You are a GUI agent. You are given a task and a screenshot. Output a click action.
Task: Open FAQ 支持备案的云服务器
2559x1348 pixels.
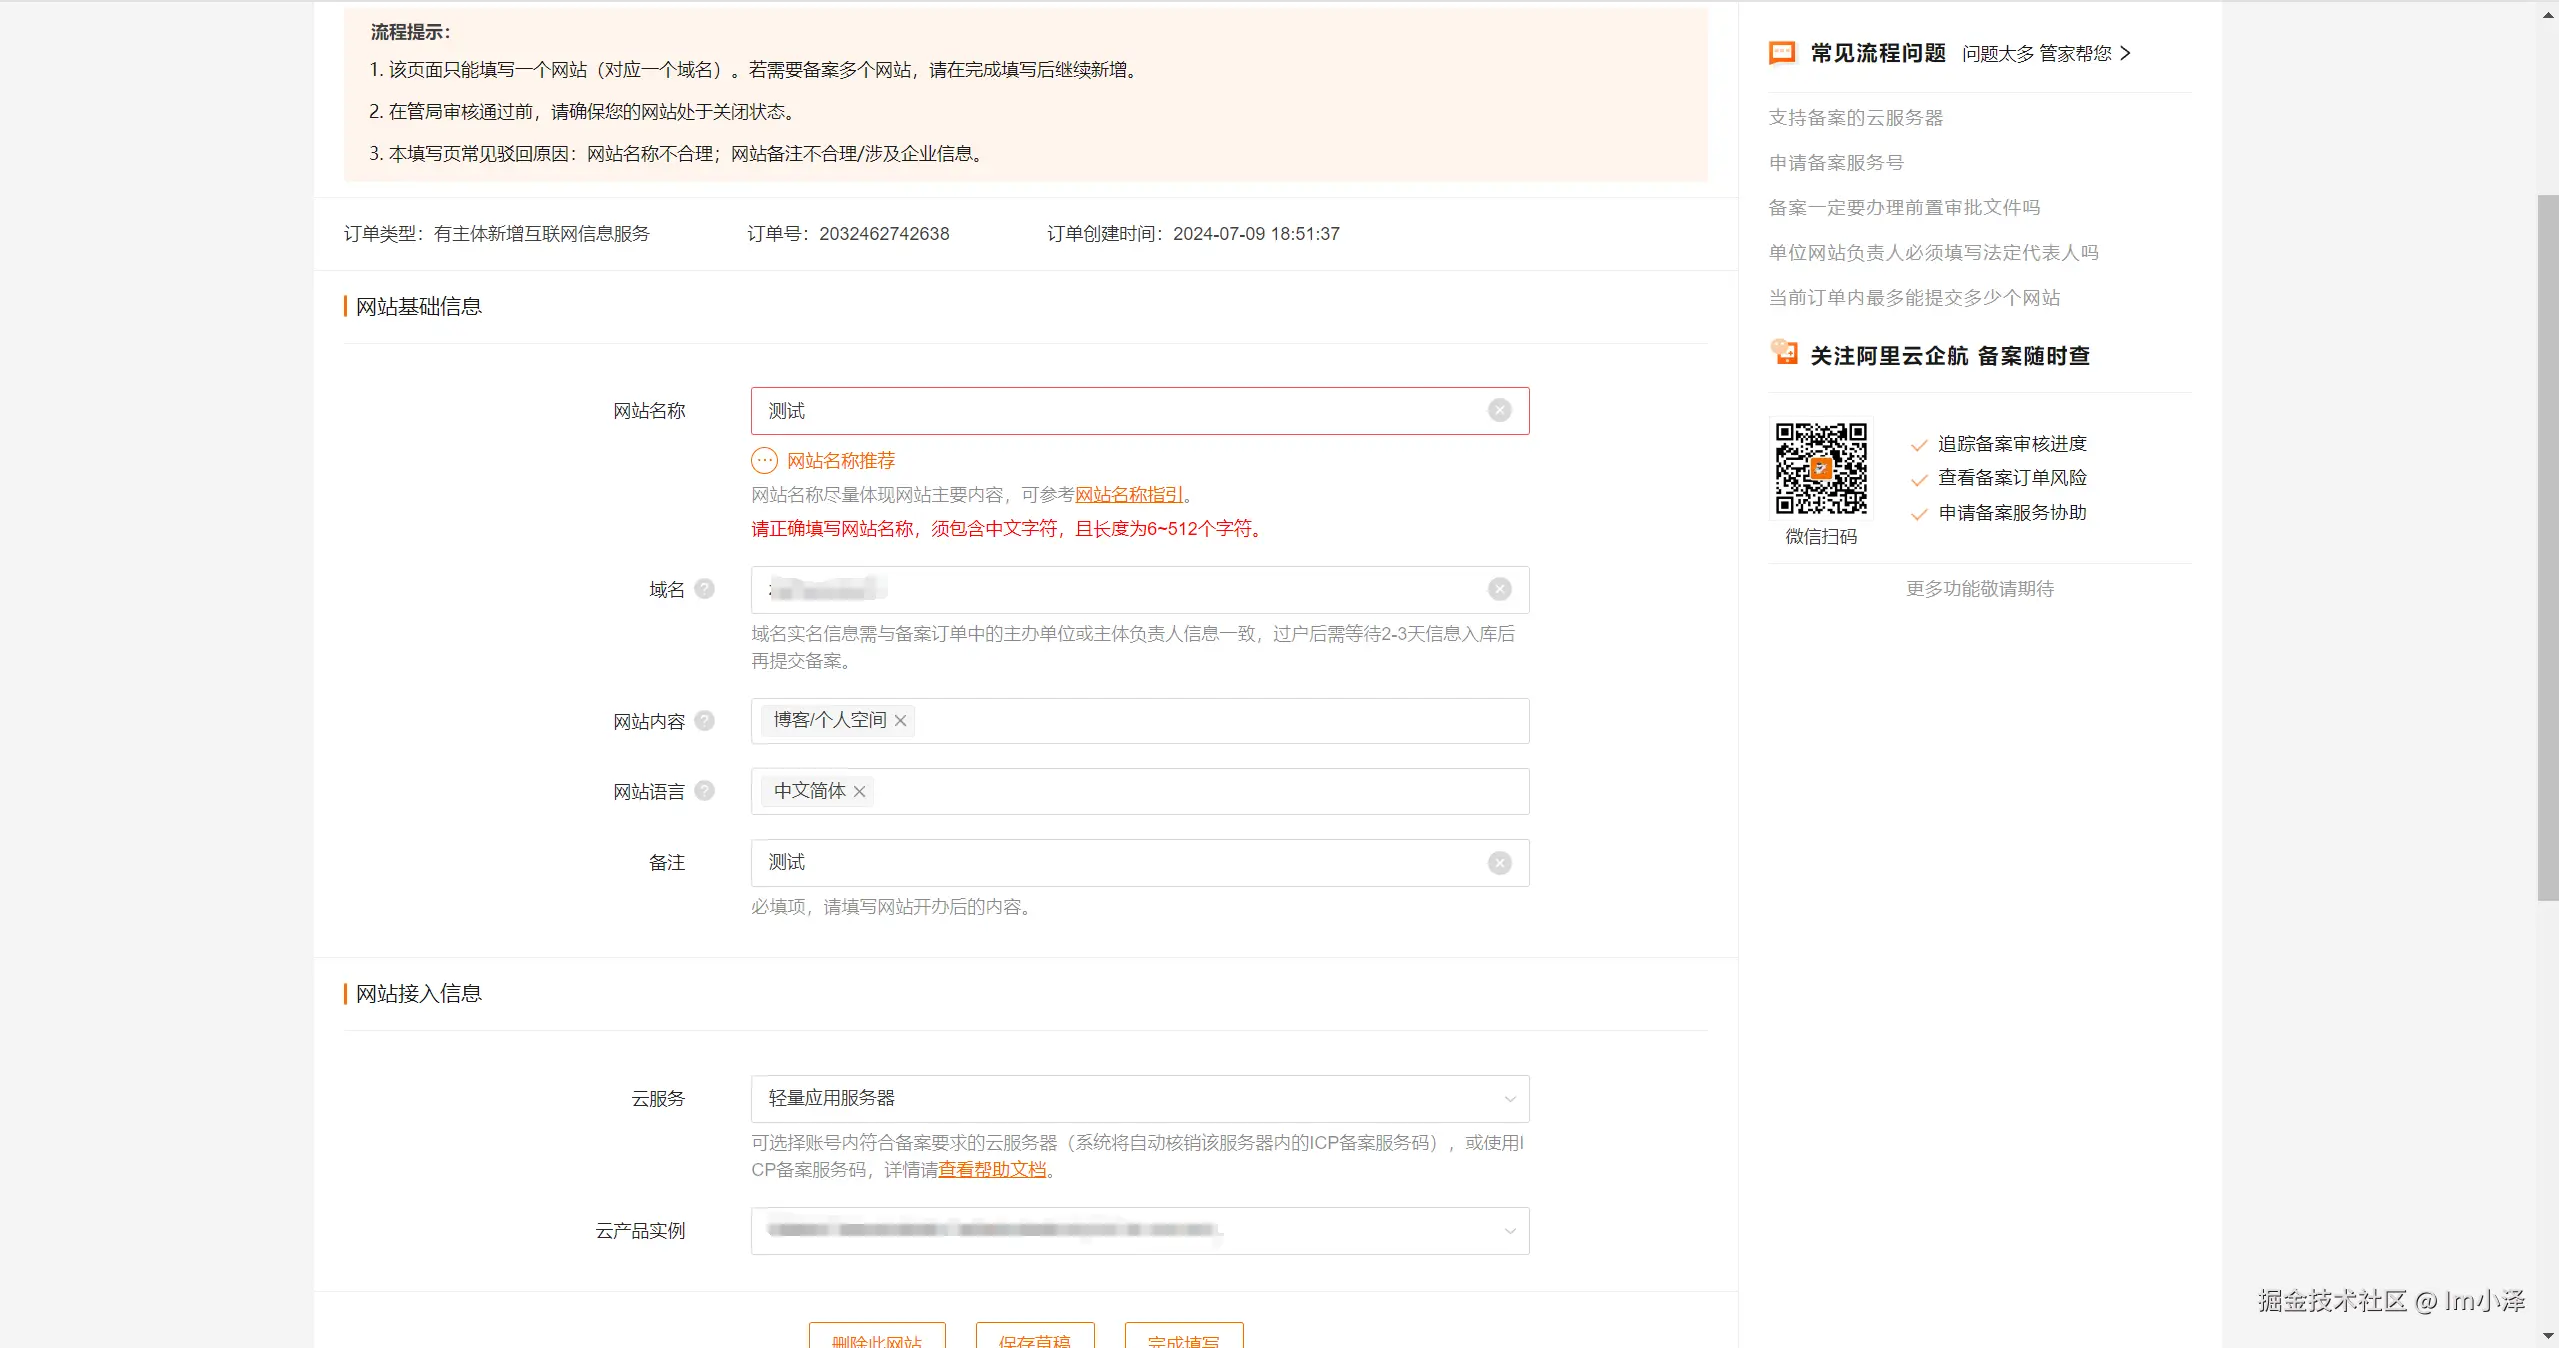1855,118
